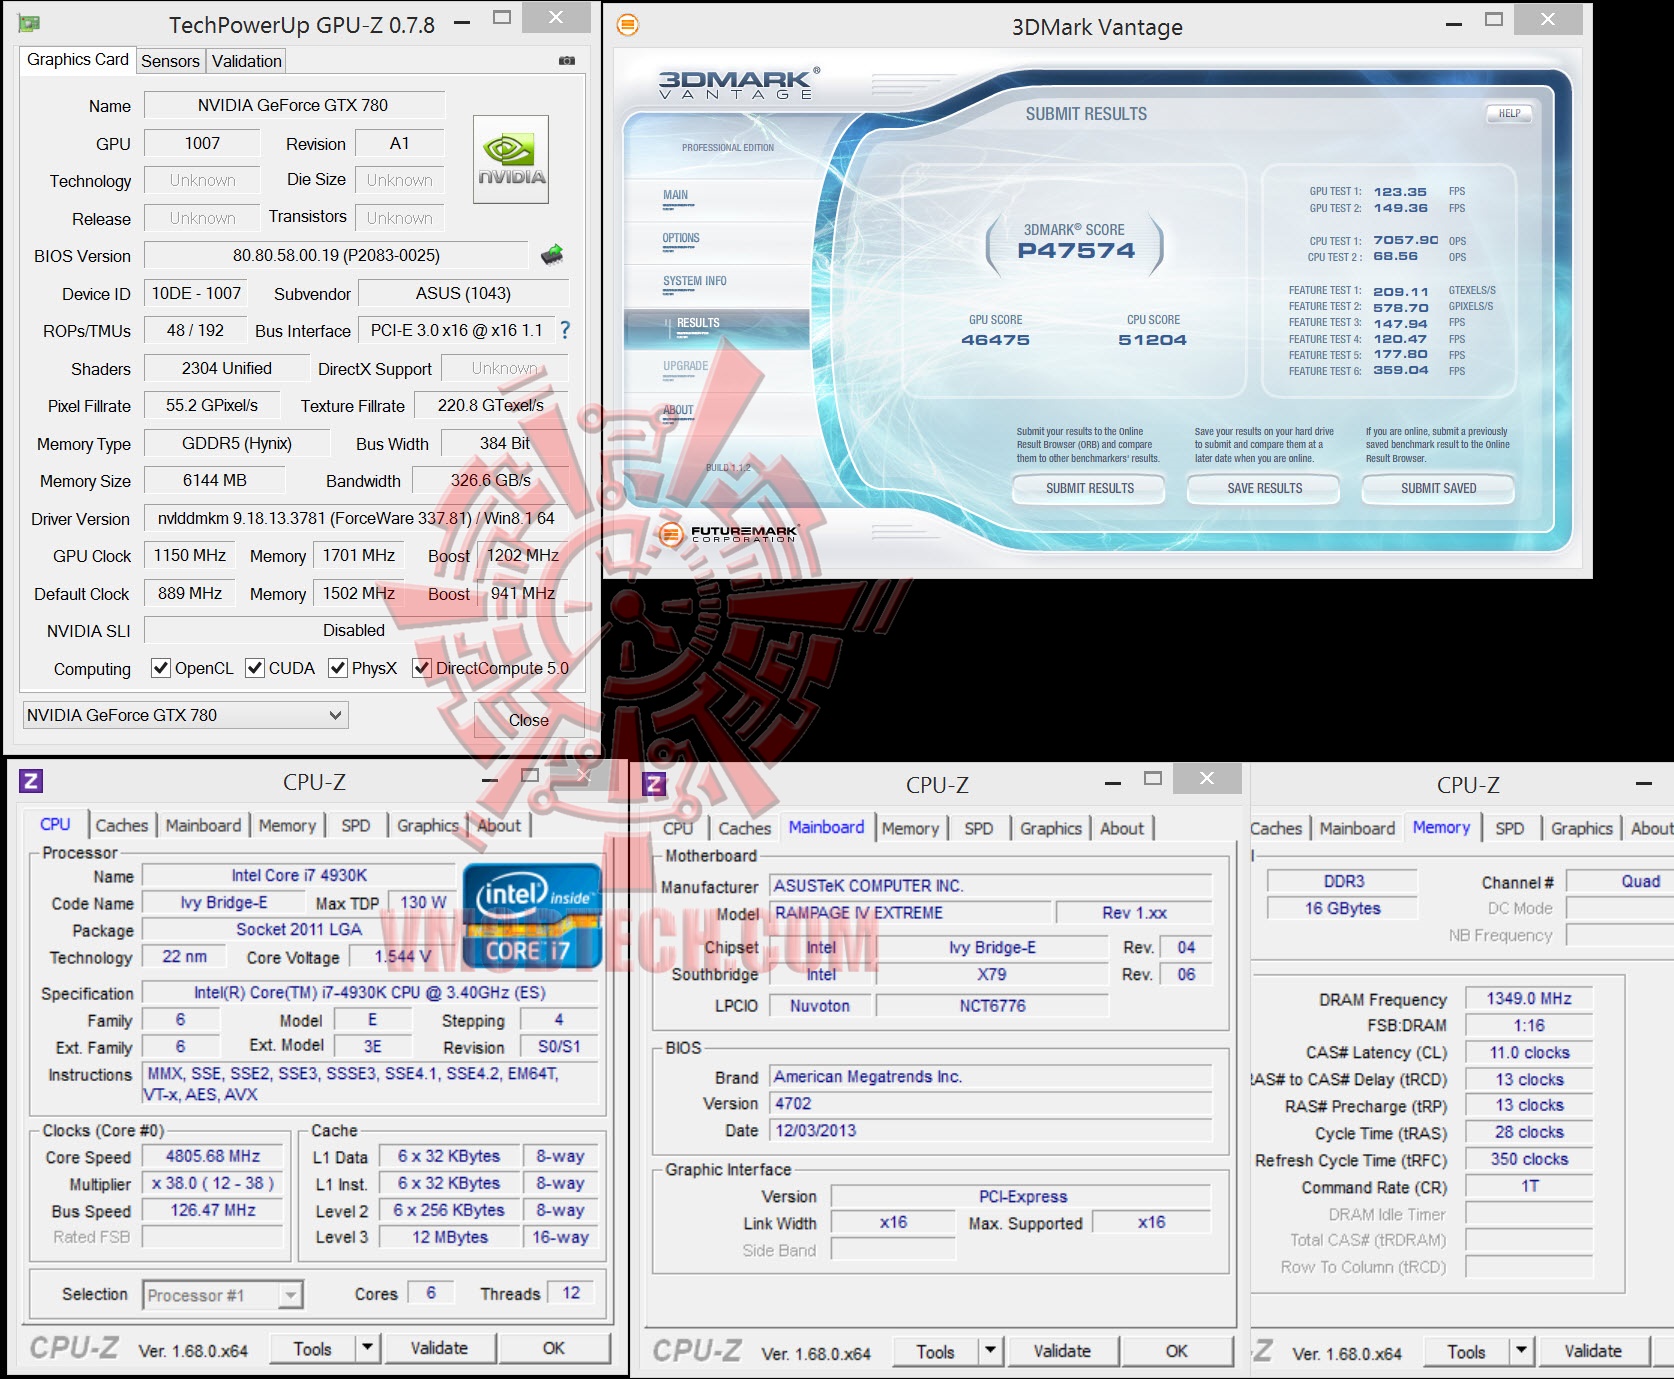The height and width of the screenshot is (1379, 1674).
Task: Click Validate in the Memory CPU-Z window
Action: (1593, 1351)
